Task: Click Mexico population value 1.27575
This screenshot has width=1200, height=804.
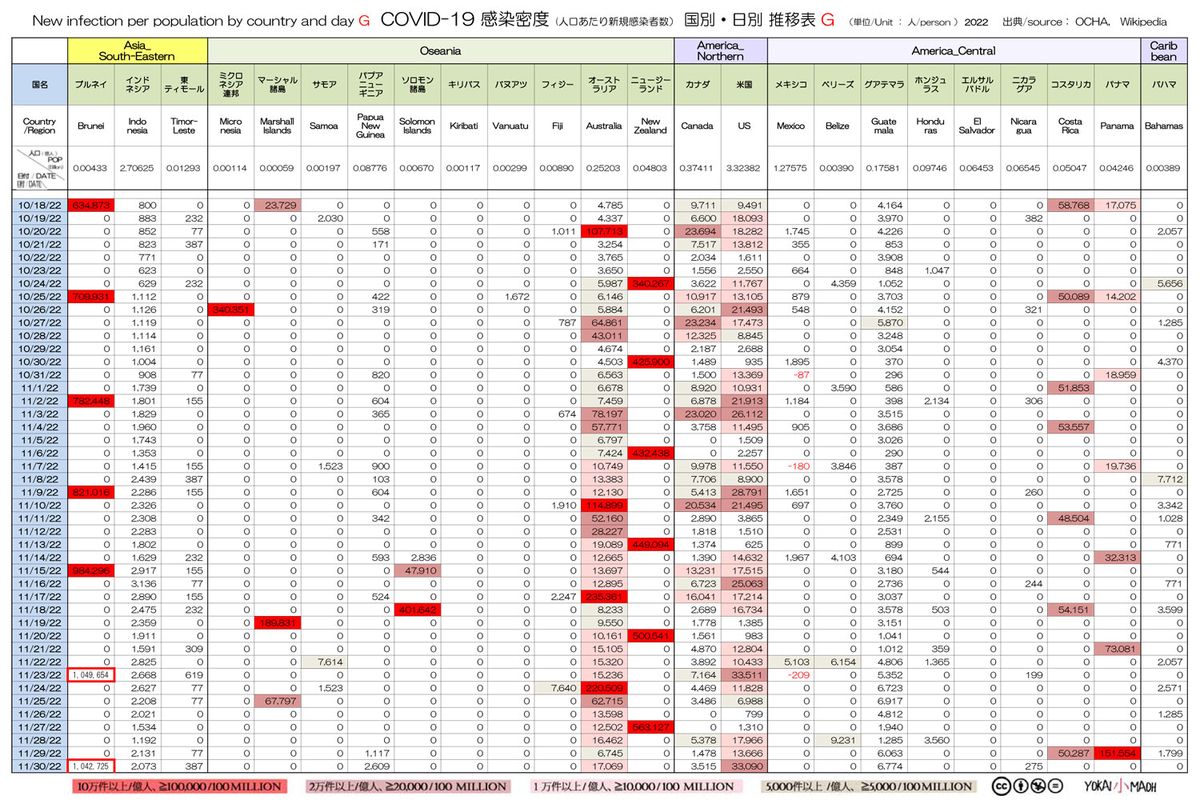Action: [790, 169]
